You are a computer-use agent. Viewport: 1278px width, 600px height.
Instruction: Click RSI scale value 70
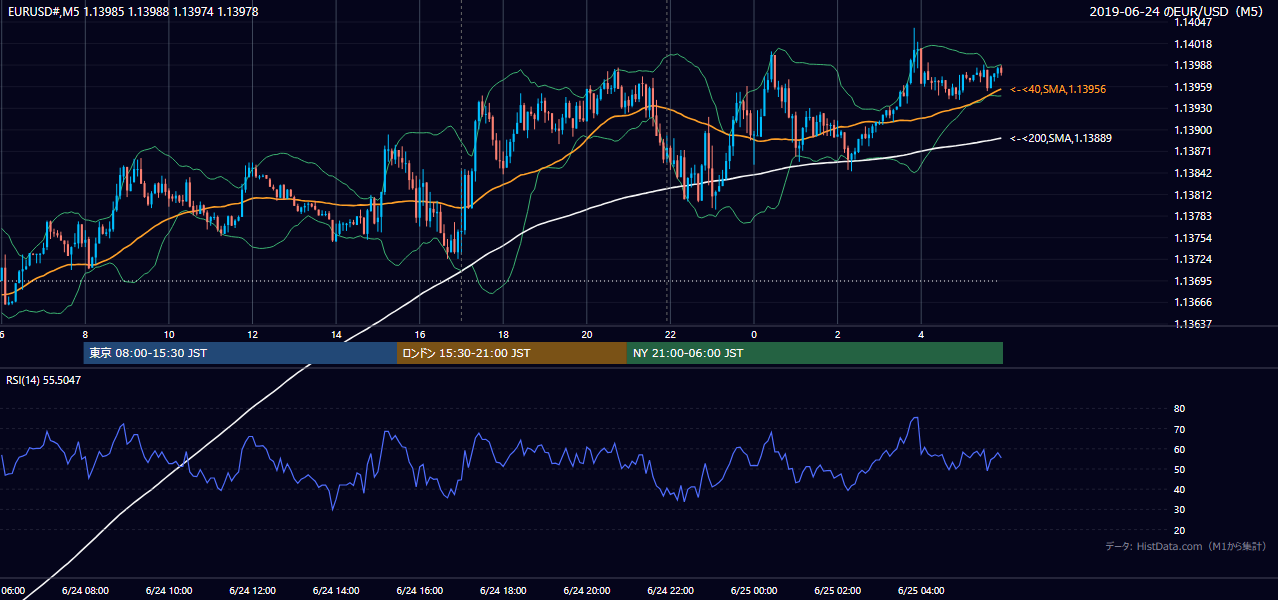tap(1179, 429)
